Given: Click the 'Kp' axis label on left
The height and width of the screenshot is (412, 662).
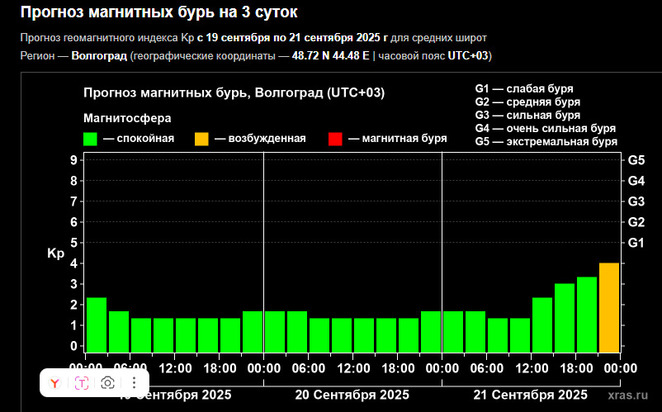Looking at the screenshot, I should 55,254.
